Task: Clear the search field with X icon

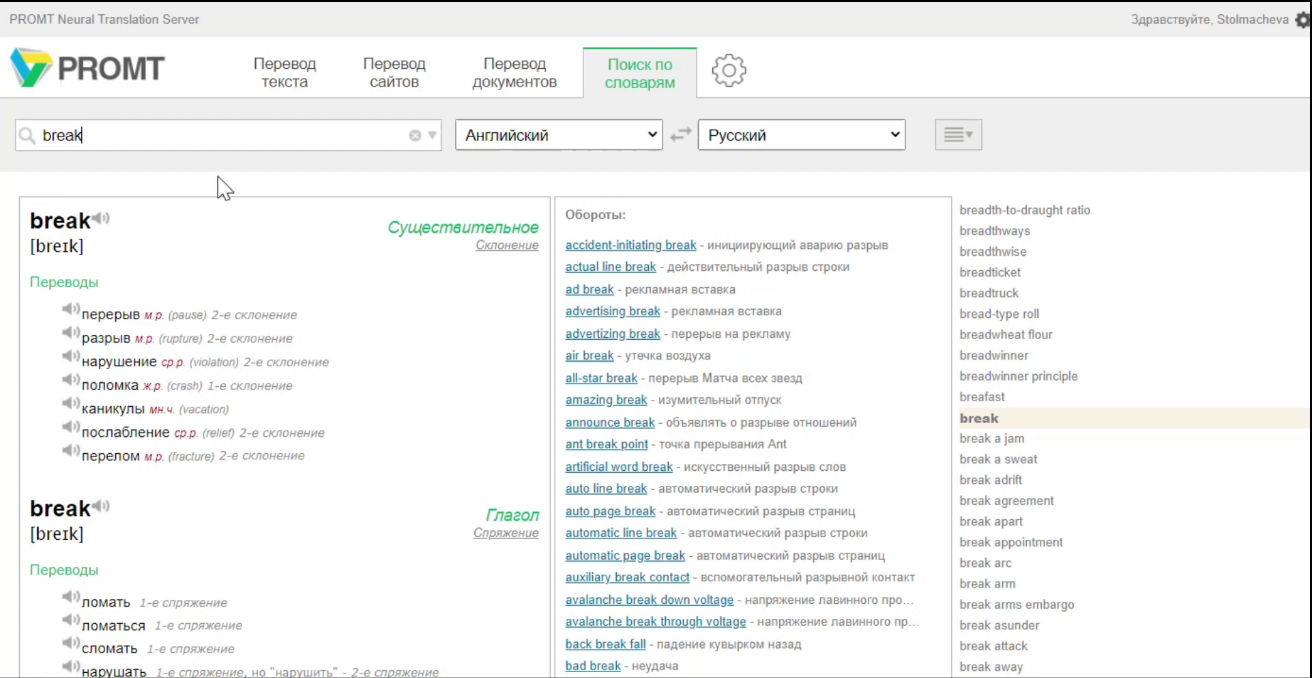Action: pos(415,136)
